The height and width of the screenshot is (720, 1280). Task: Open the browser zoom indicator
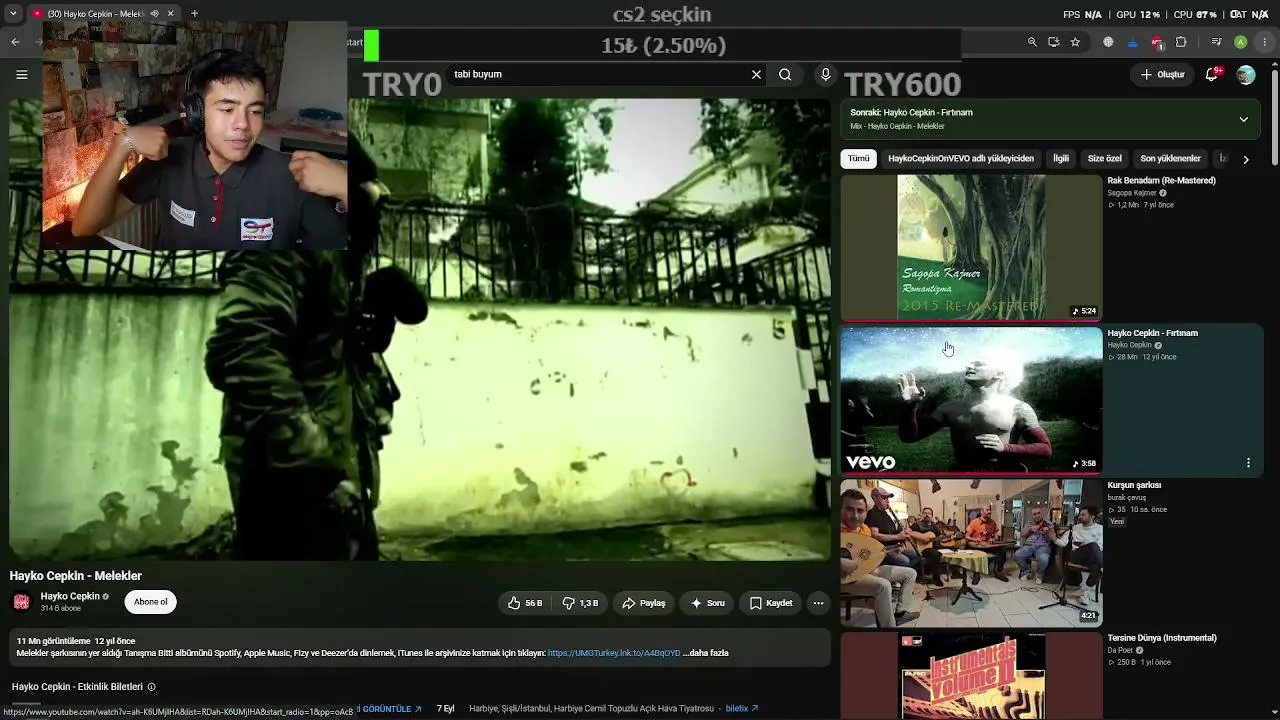tap(1032, 42)
